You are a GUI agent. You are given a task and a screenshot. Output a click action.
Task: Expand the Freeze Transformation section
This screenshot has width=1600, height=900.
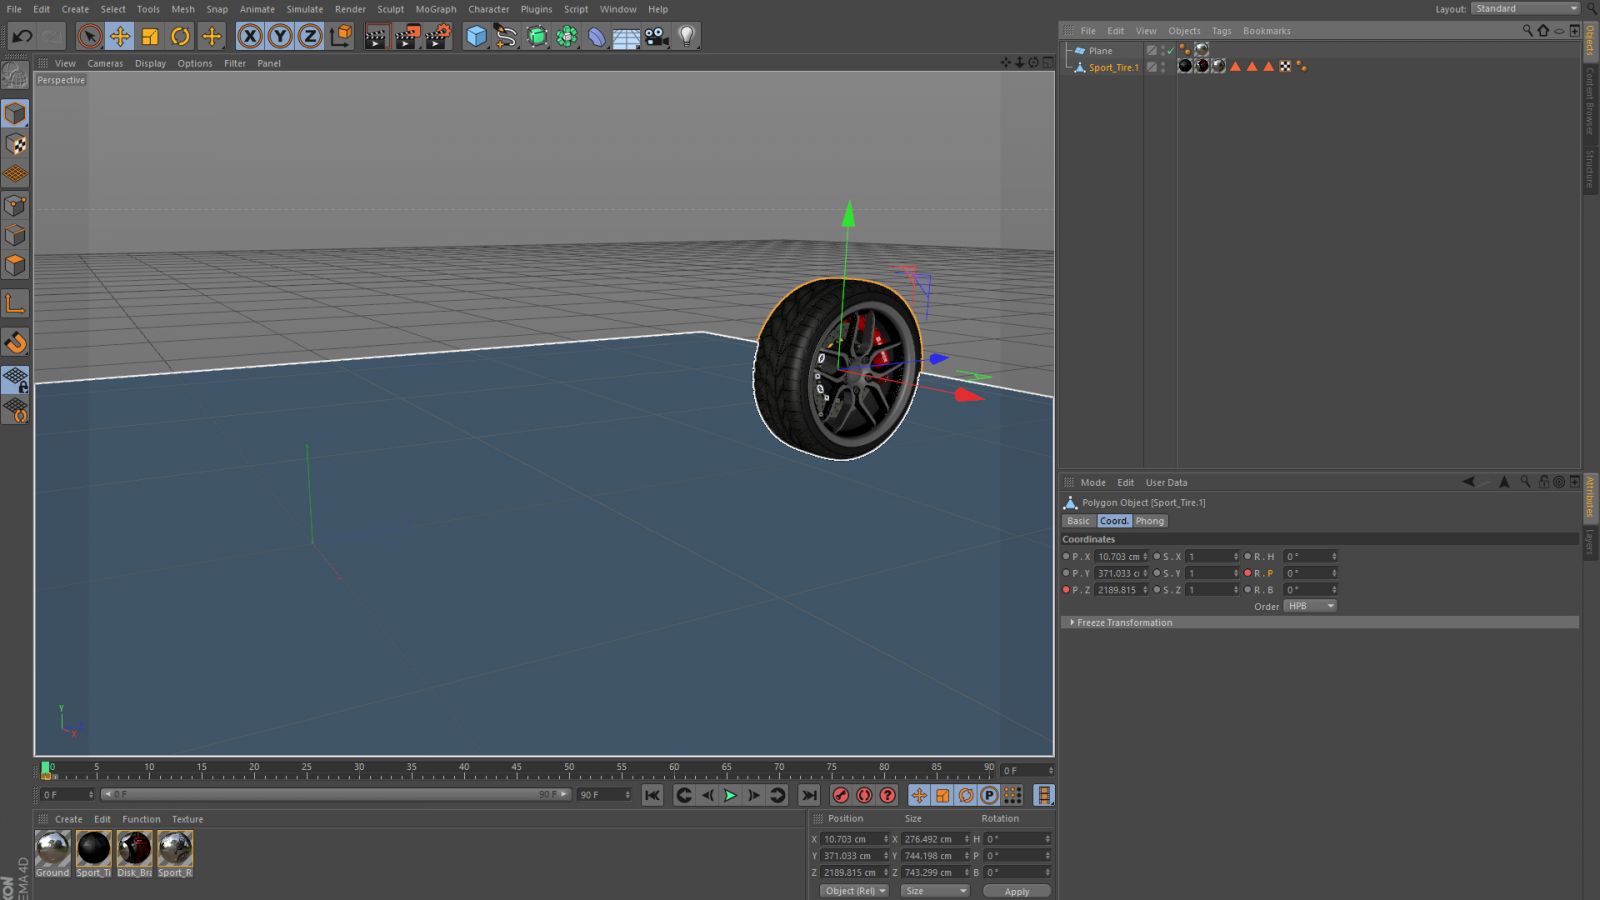[x=1124, y=622]
